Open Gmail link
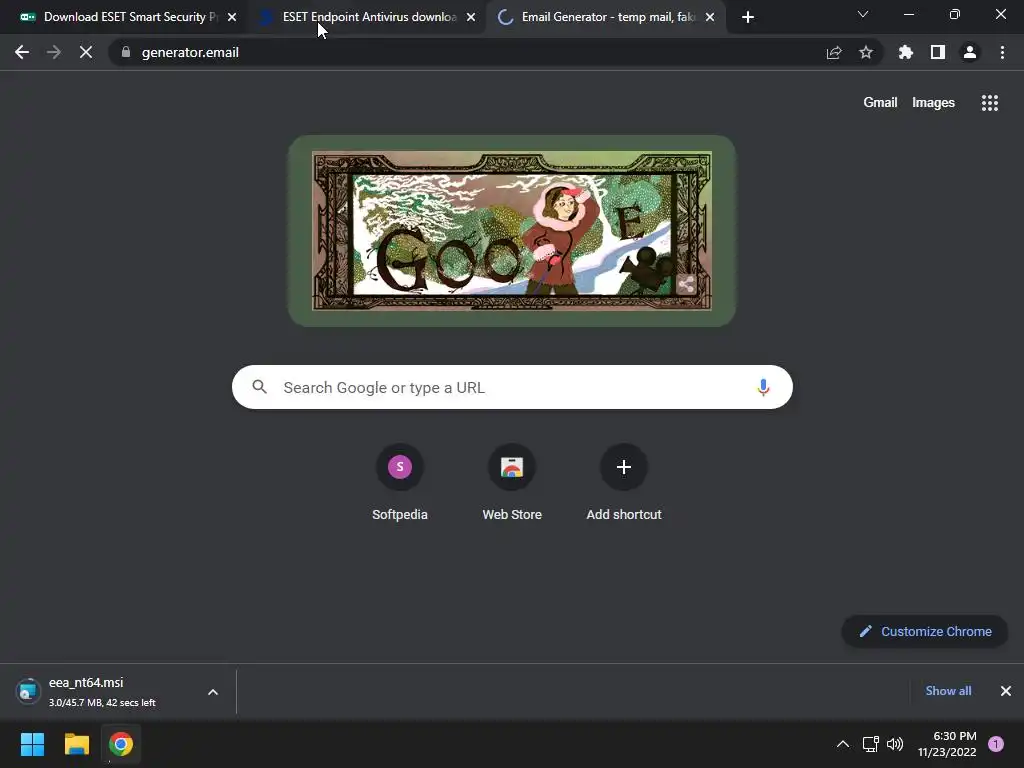This screenshot has width=1024, height=768. point(880,103)
